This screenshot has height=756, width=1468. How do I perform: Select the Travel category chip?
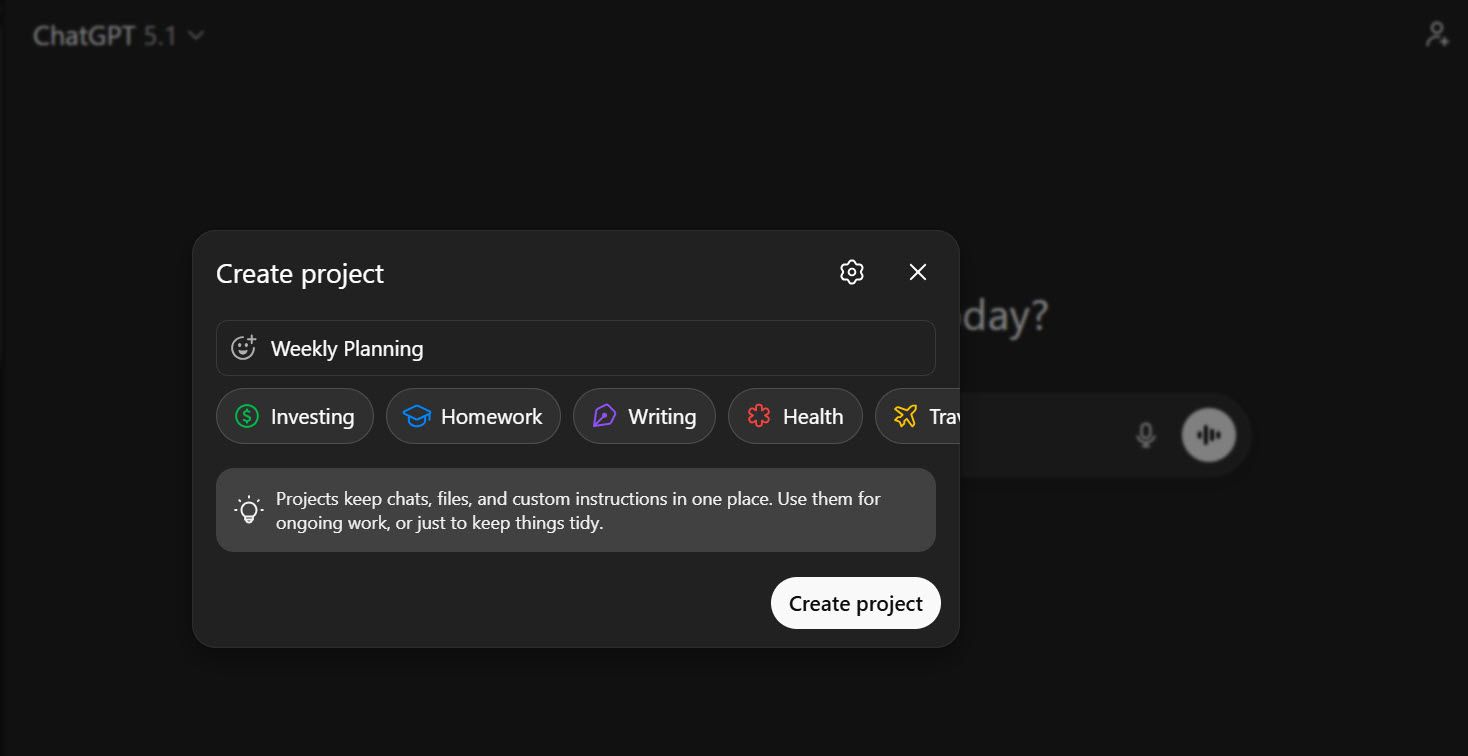pyautogui.click(x=918, y=416)
